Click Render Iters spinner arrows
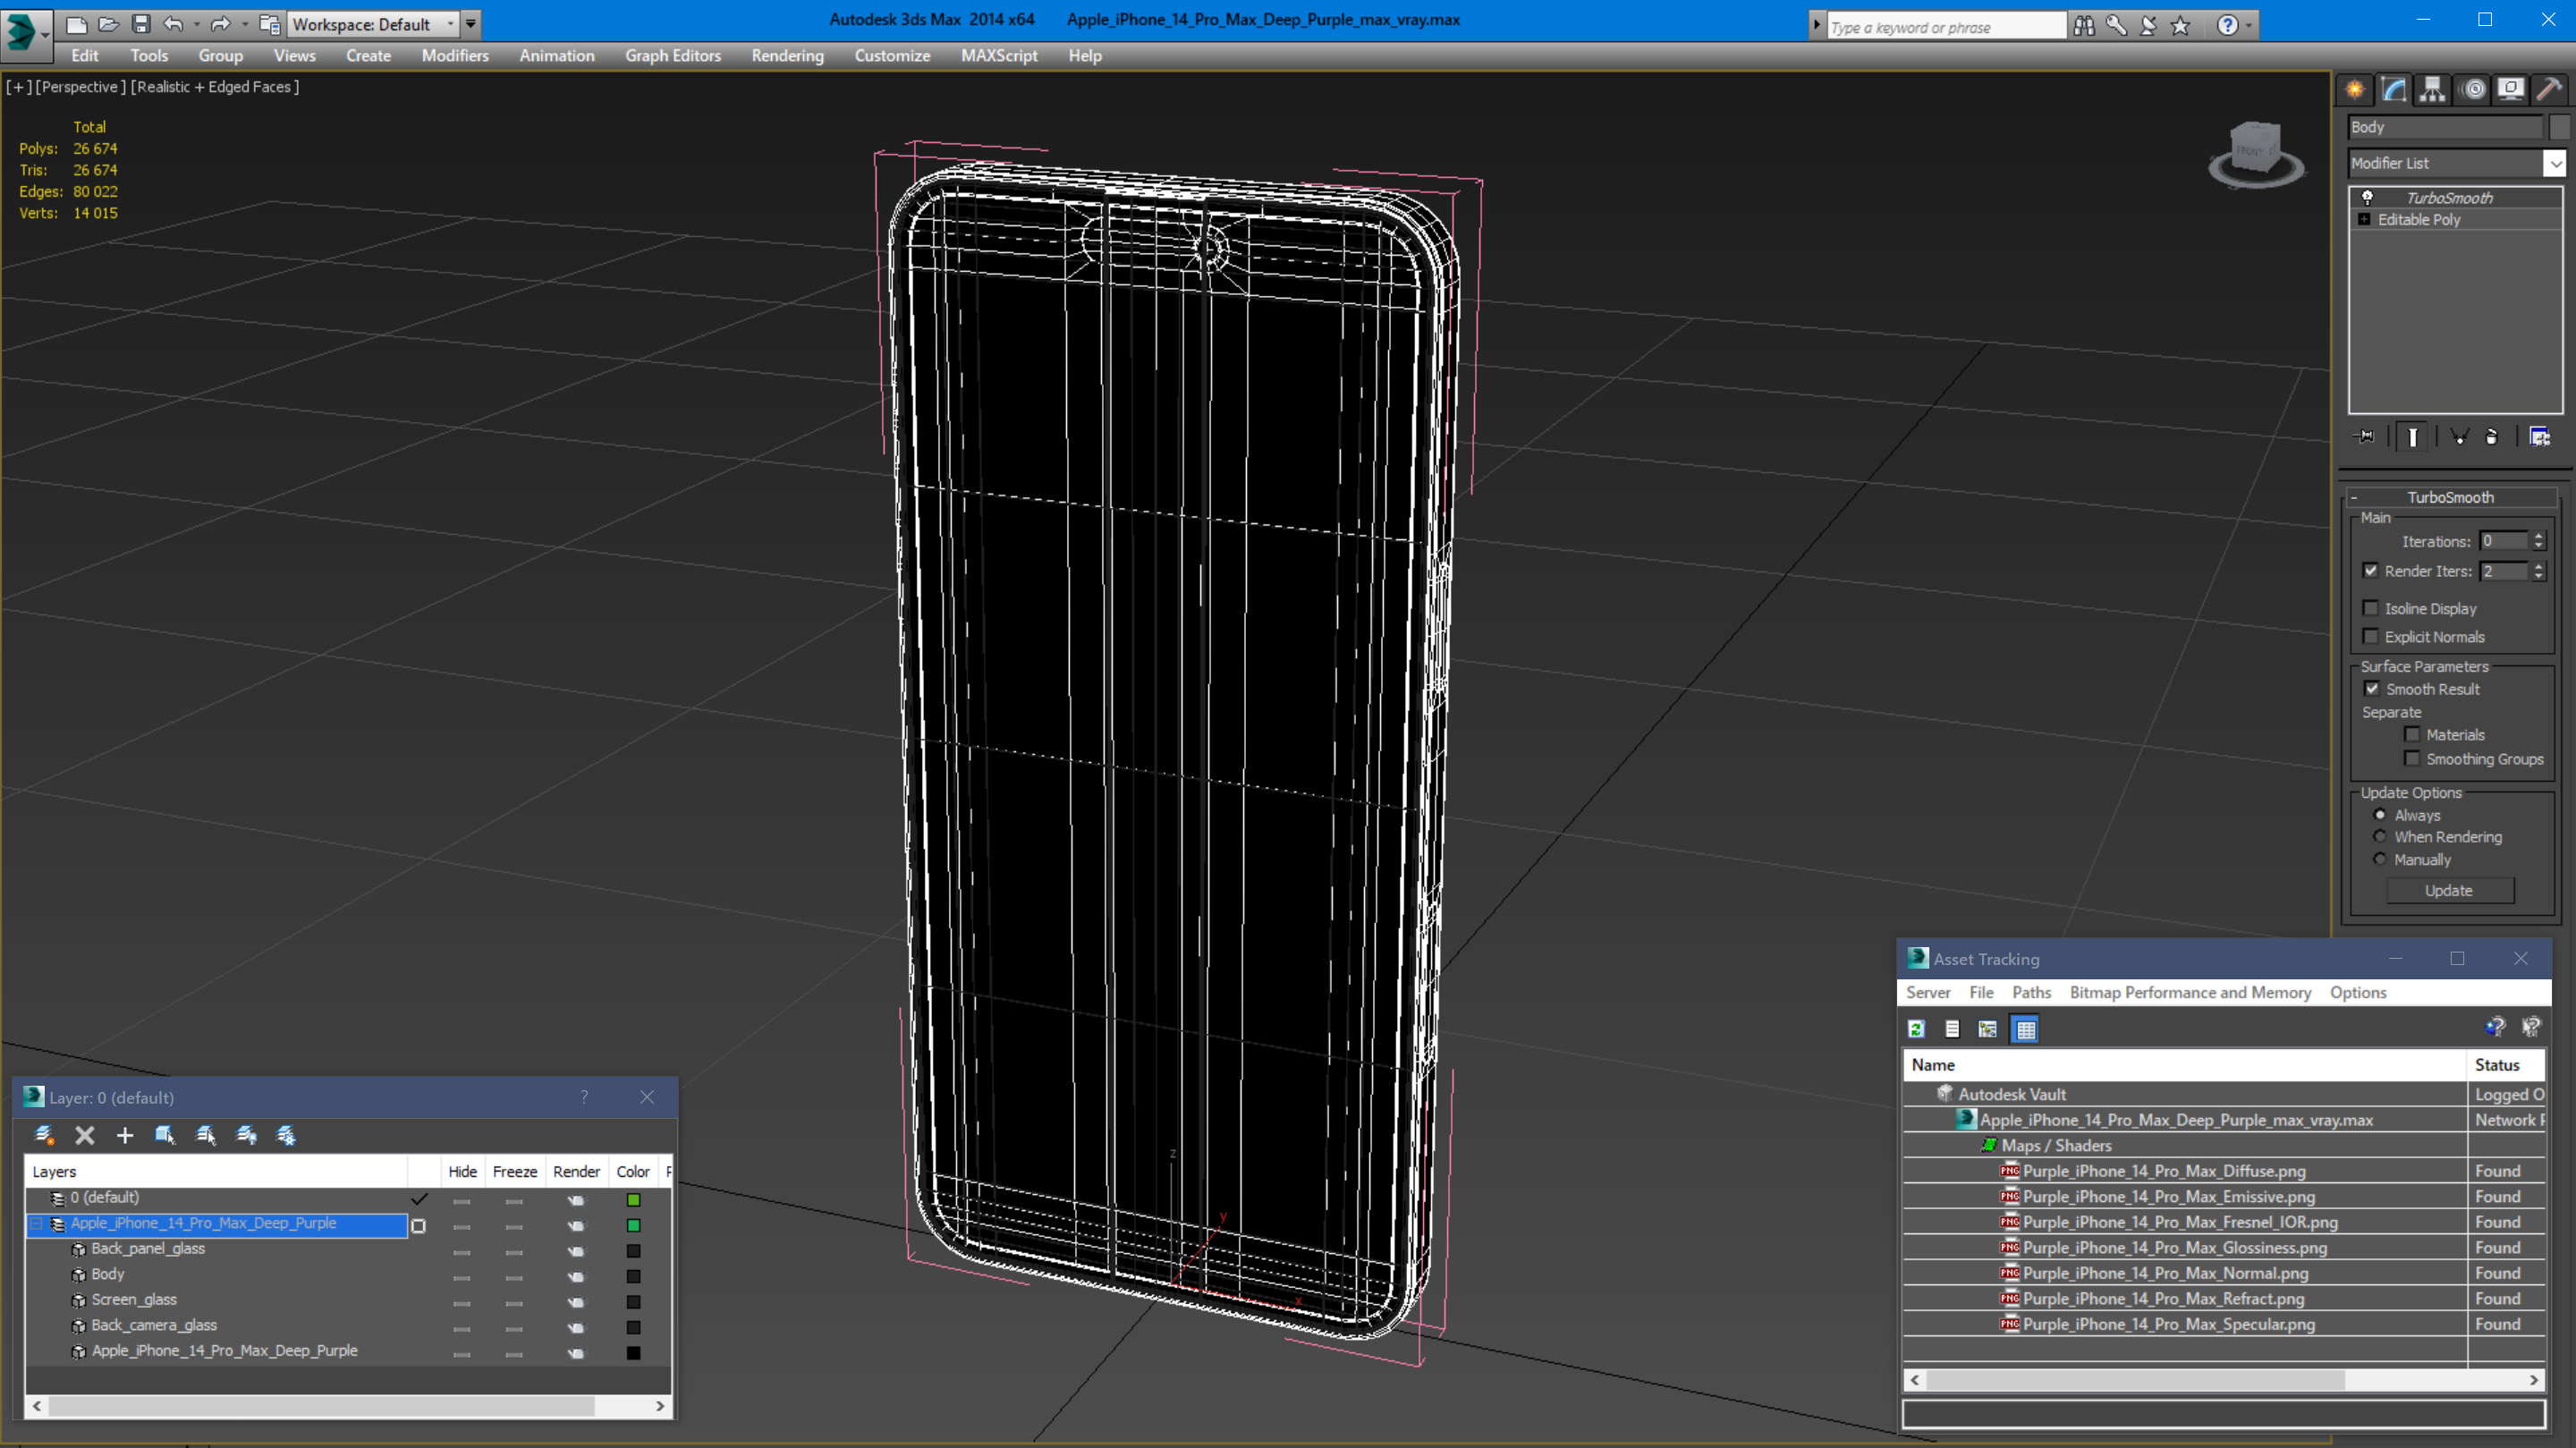The width and height of the screenshot is (2576, 1448). click(x=2538, y=571)
